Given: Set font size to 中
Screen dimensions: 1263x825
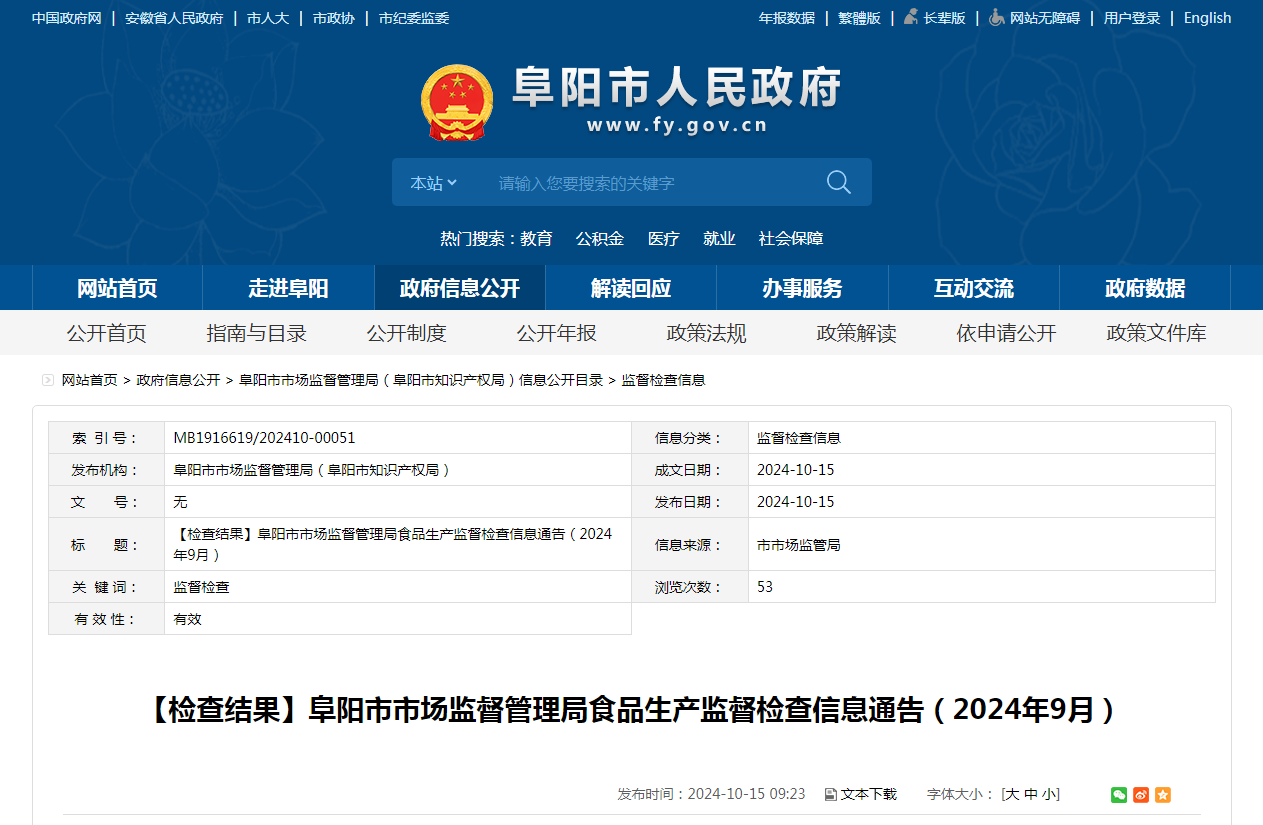Looking at the screenshot, I should pyautogui.click(x=1030, y=794).
